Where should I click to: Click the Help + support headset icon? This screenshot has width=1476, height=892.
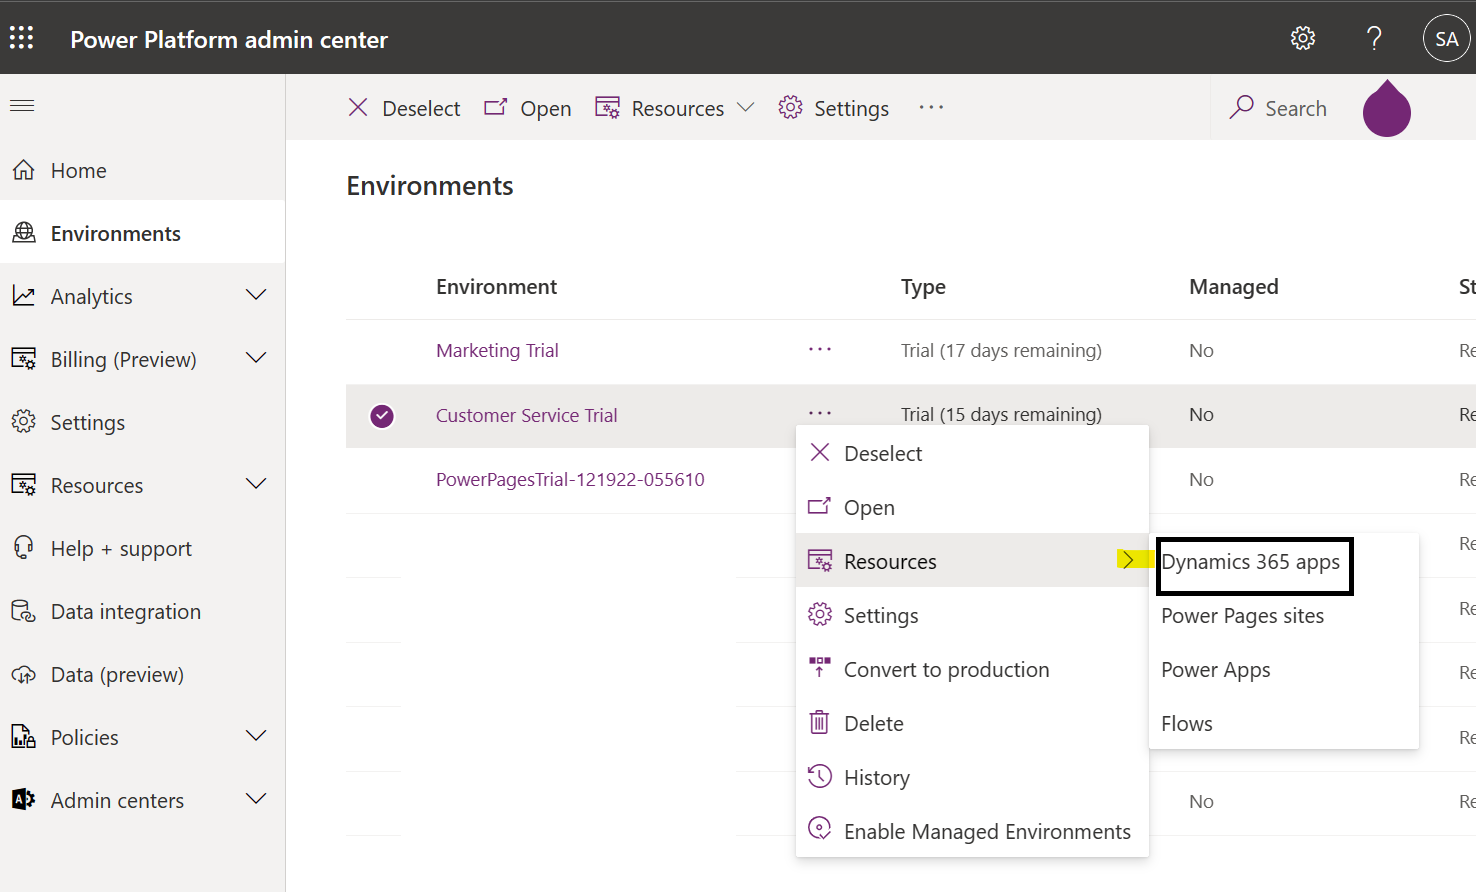click(24, 548)
